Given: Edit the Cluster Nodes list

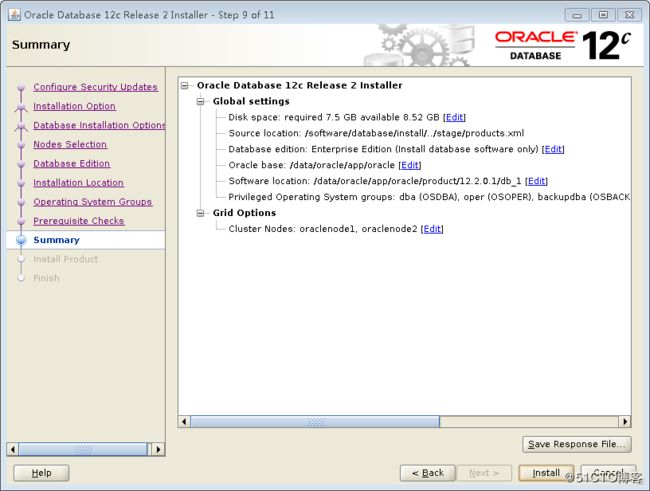Looking at the screenshot, I should pyautogui.click(x=432, y=229).
